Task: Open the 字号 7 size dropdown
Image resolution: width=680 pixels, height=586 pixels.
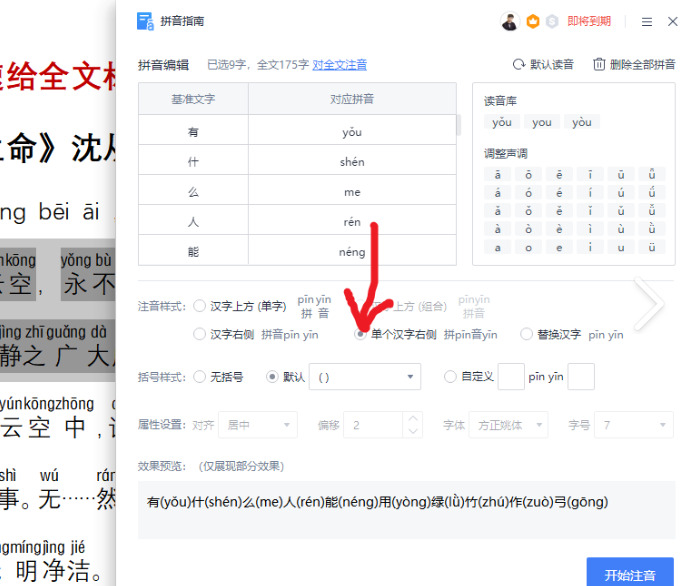Action: pyautogui.click(x=634, y=425)
